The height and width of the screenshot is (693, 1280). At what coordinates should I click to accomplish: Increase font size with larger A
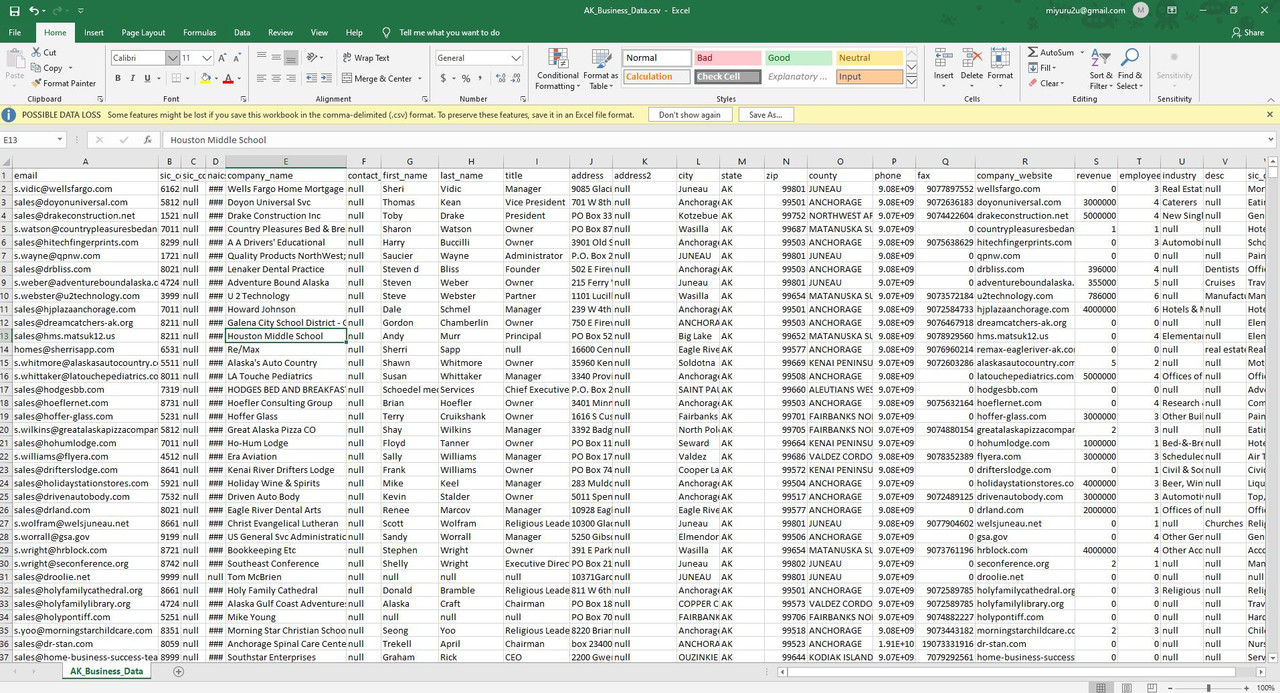(223, 58)
